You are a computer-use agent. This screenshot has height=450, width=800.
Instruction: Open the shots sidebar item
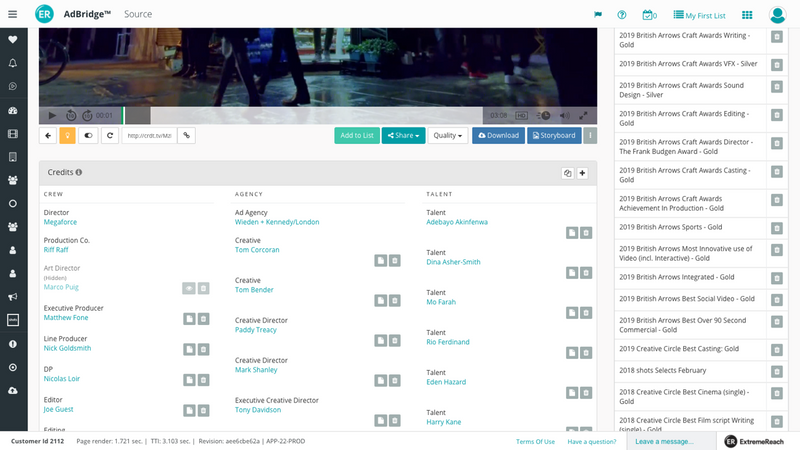pyautogui.click(x=13, y=320)
